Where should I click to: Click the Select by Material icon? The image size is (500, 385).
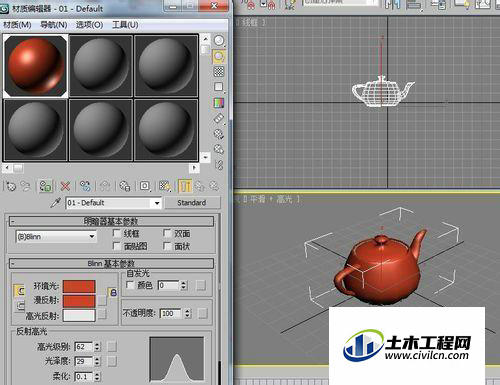[219, 149]
